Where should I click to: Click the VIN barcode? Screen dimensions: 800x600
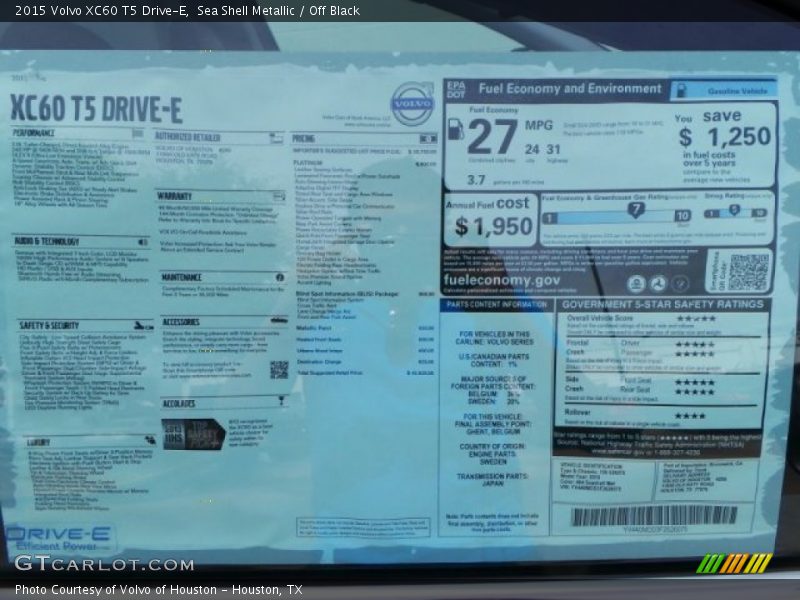[654, 516]
